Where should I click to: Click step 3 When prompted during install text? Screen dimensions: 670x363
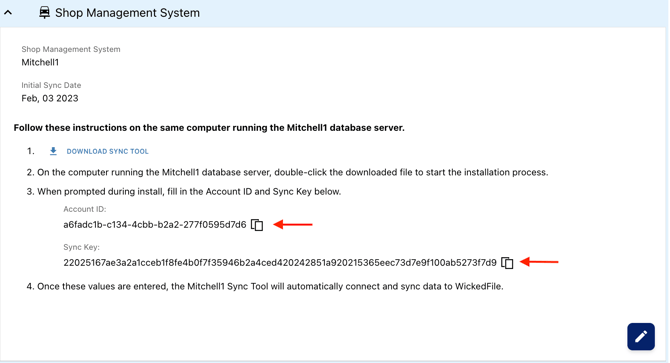[184, 192]
